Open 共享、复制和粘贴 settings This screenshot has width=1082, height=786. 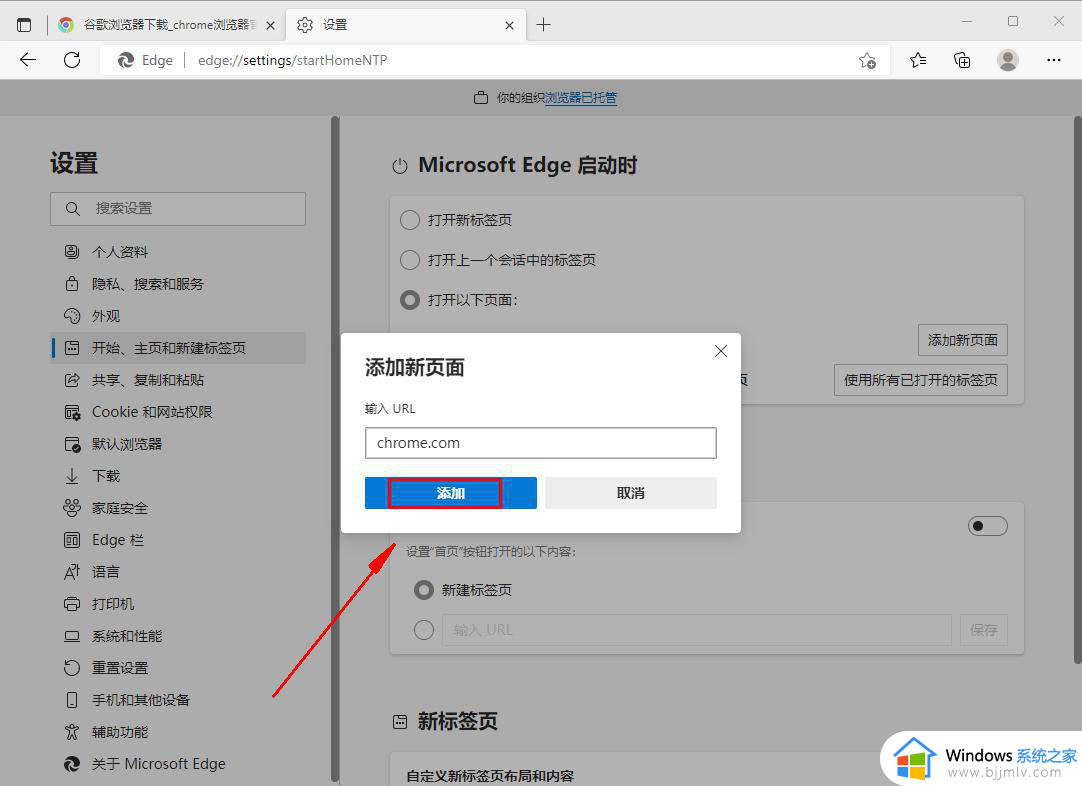pyautogui.click(x=178, y=380)
